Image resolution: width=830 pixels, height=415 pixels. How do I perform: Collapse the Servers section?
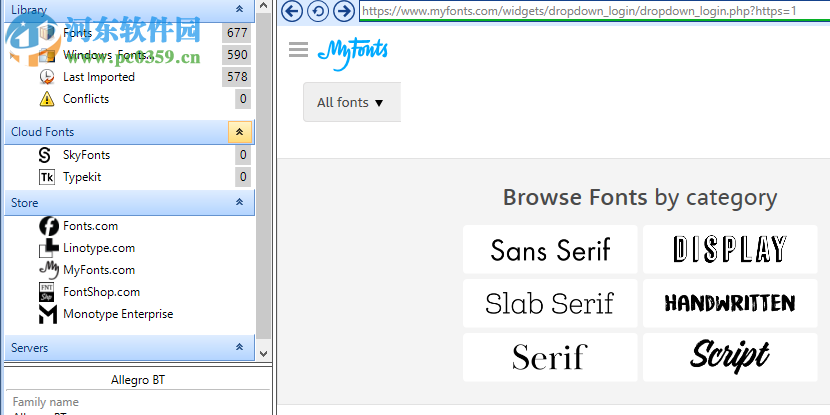239,347
